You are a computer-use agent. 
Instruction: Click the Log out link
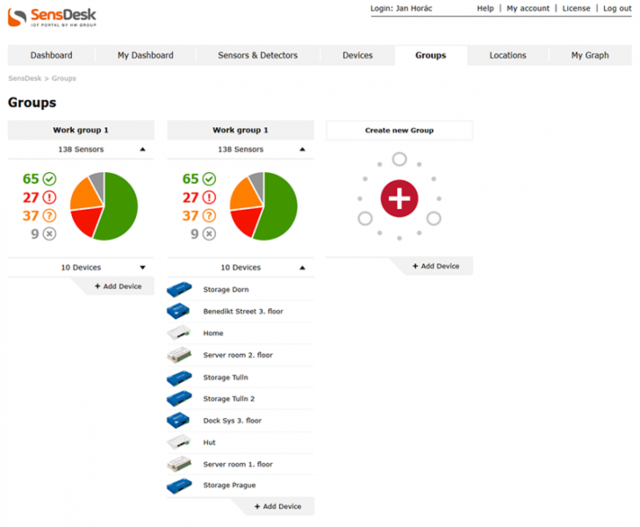pyautogui.click(x=616, y=8)
